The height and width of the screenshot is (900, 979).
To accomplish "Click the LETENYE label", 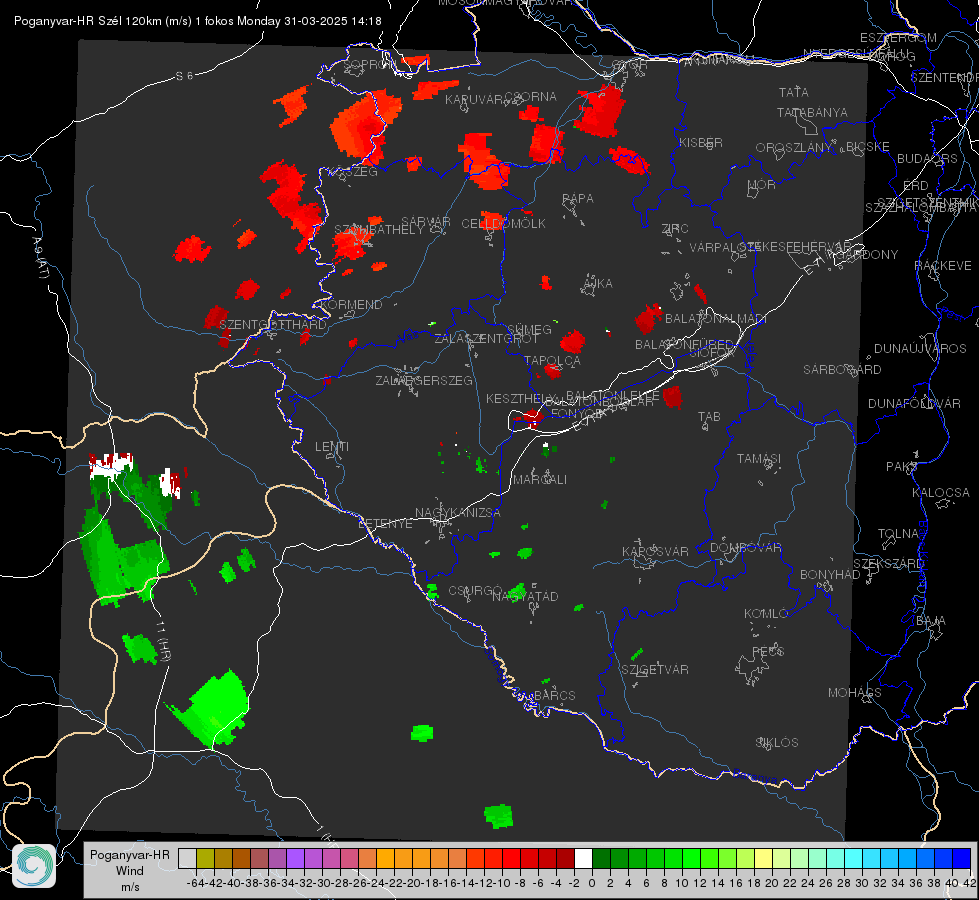I will click(x=385, y=524).
